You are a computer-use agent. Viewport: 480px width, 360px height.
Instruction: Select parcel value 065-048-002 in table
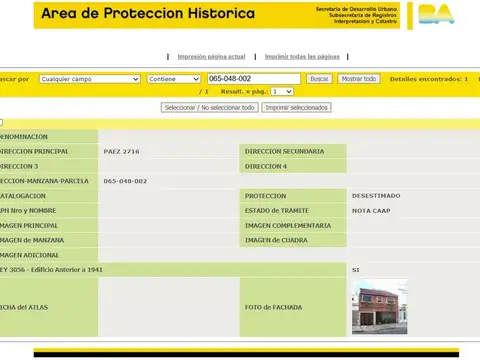pos(125,181)
